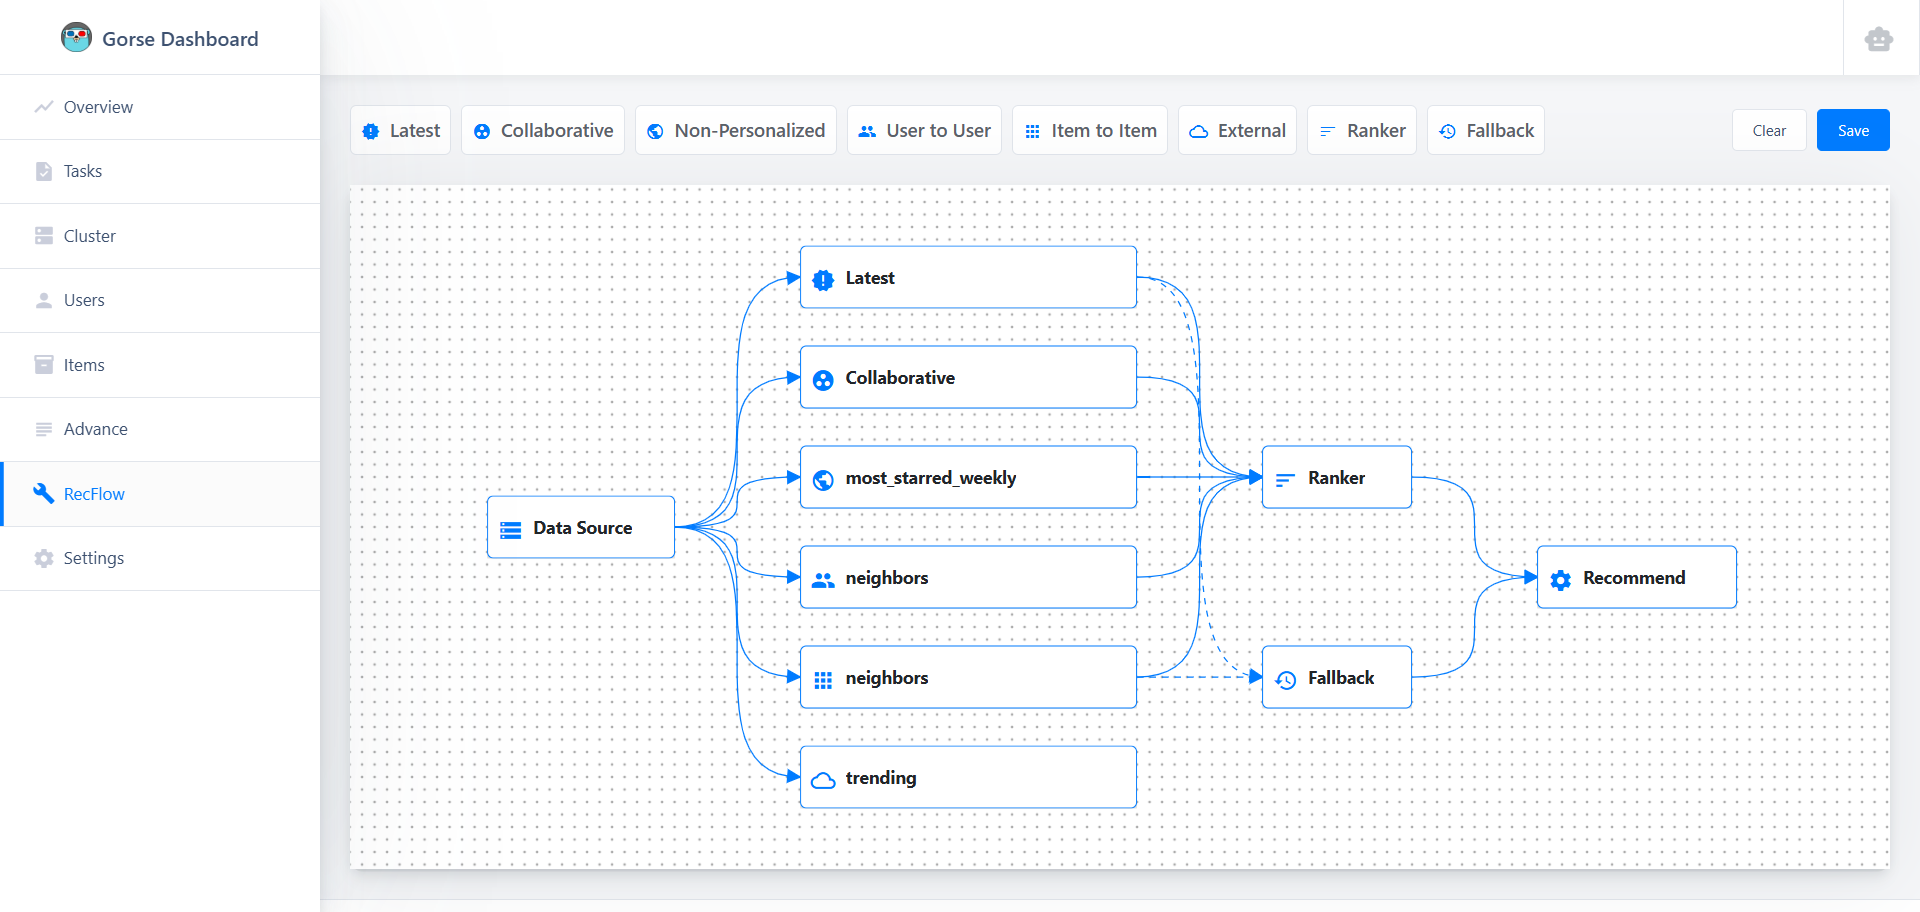1920x912 pixels.
Task: Click the cloud icon on trending node
Action: coord(823,780)
